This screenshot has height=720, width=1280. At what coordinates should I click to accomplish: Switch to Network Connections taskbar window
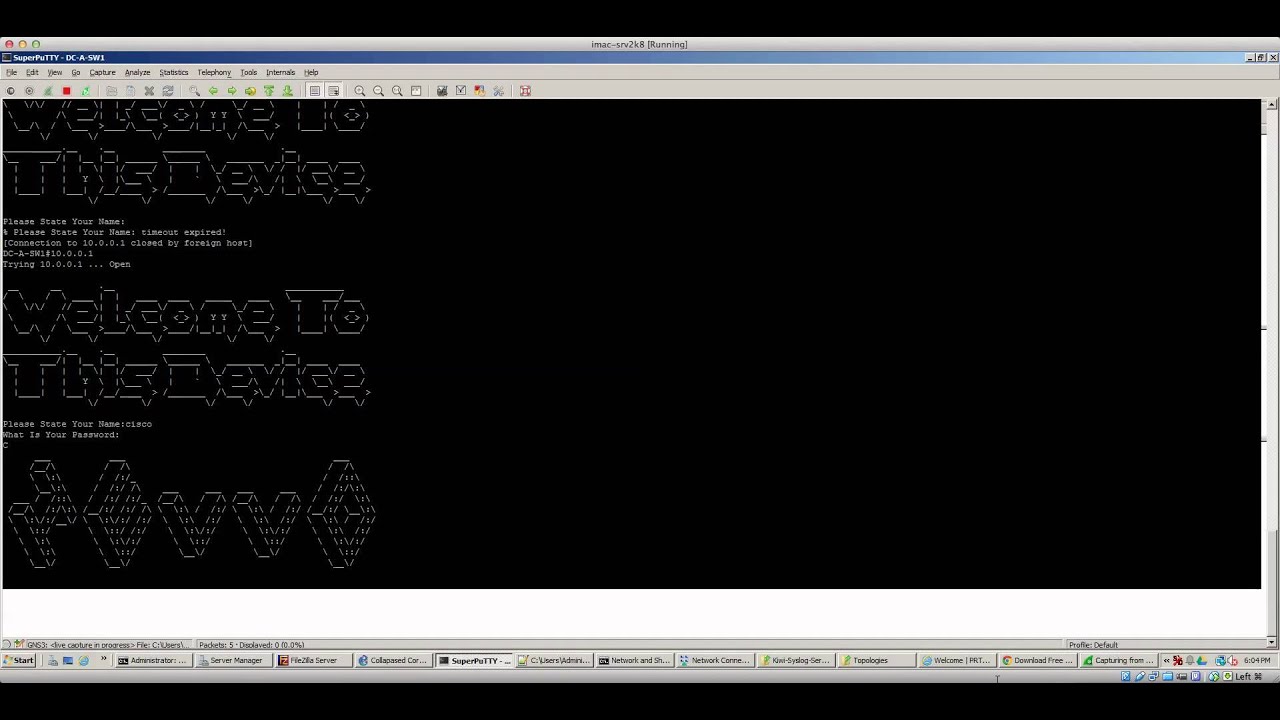714,660
